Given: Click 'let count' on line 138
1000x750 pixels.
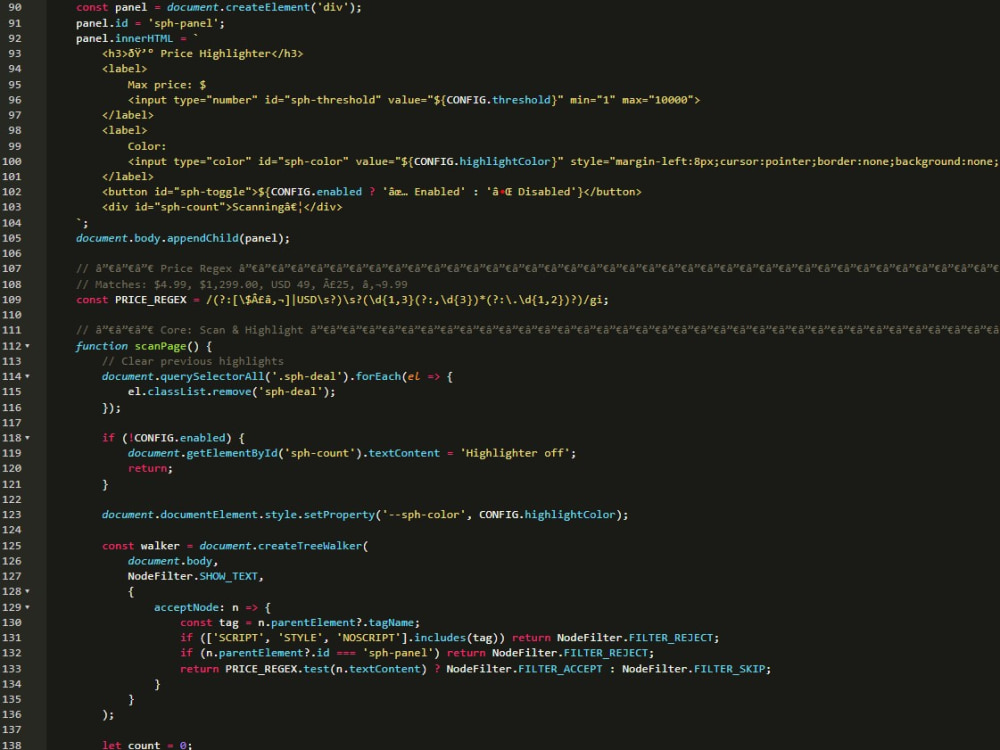Looking at the screenshot, I should point(131,745).
